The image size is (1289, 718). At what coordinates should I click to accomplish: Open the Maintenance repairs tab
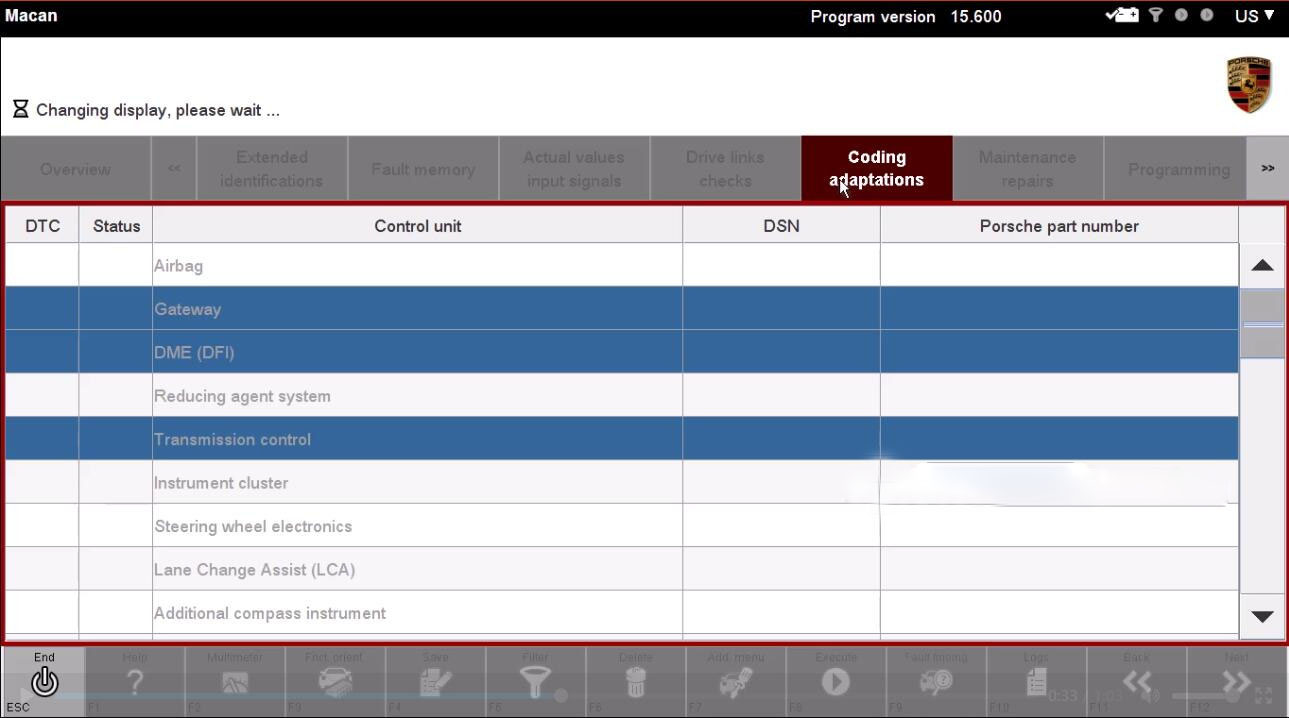point(1028,169)
